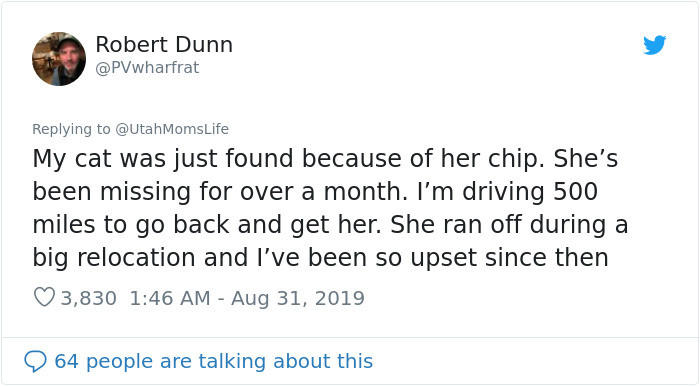Open the @UtahMomsLife mention
Screen dimensions: 700x386
coord(172,129)
